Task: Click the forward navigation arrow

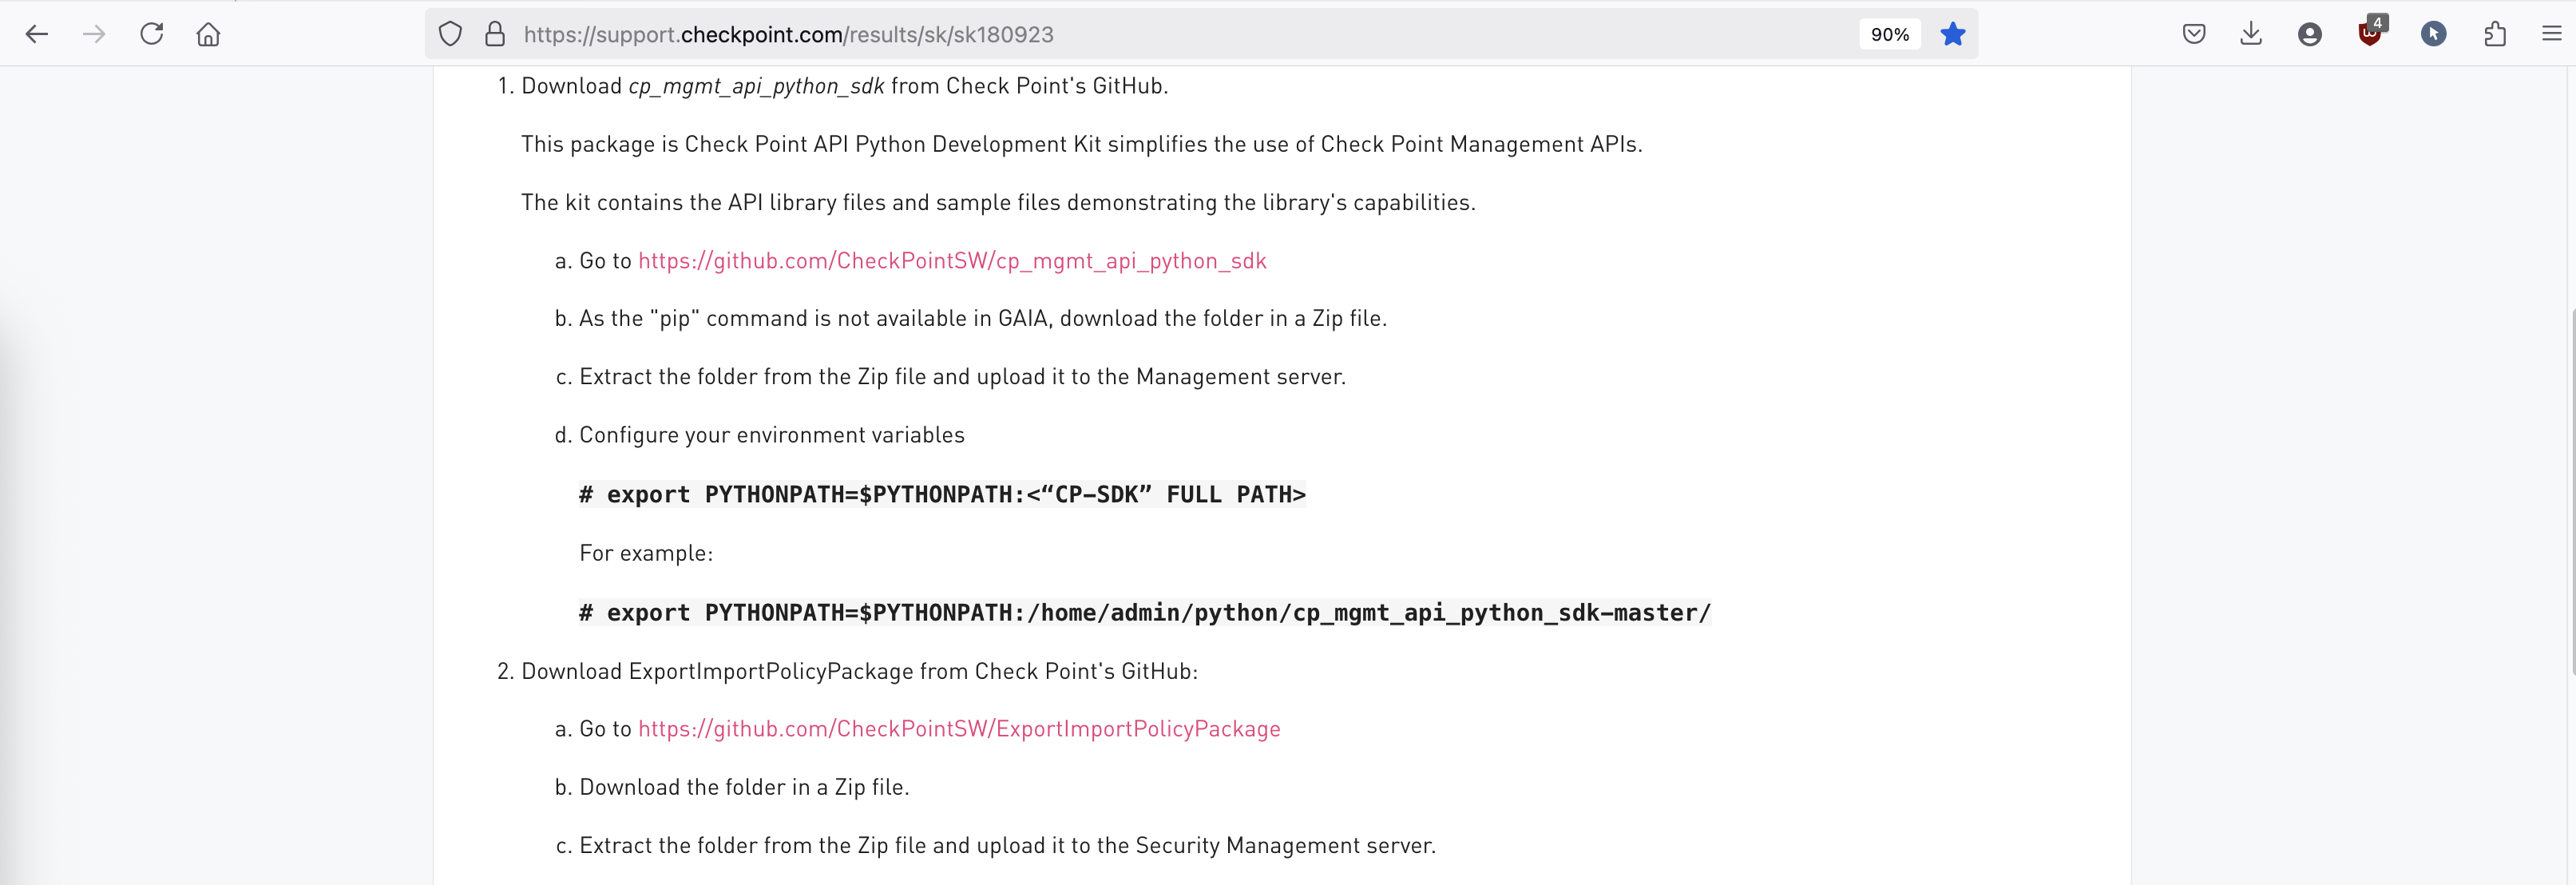Action: 94,34
